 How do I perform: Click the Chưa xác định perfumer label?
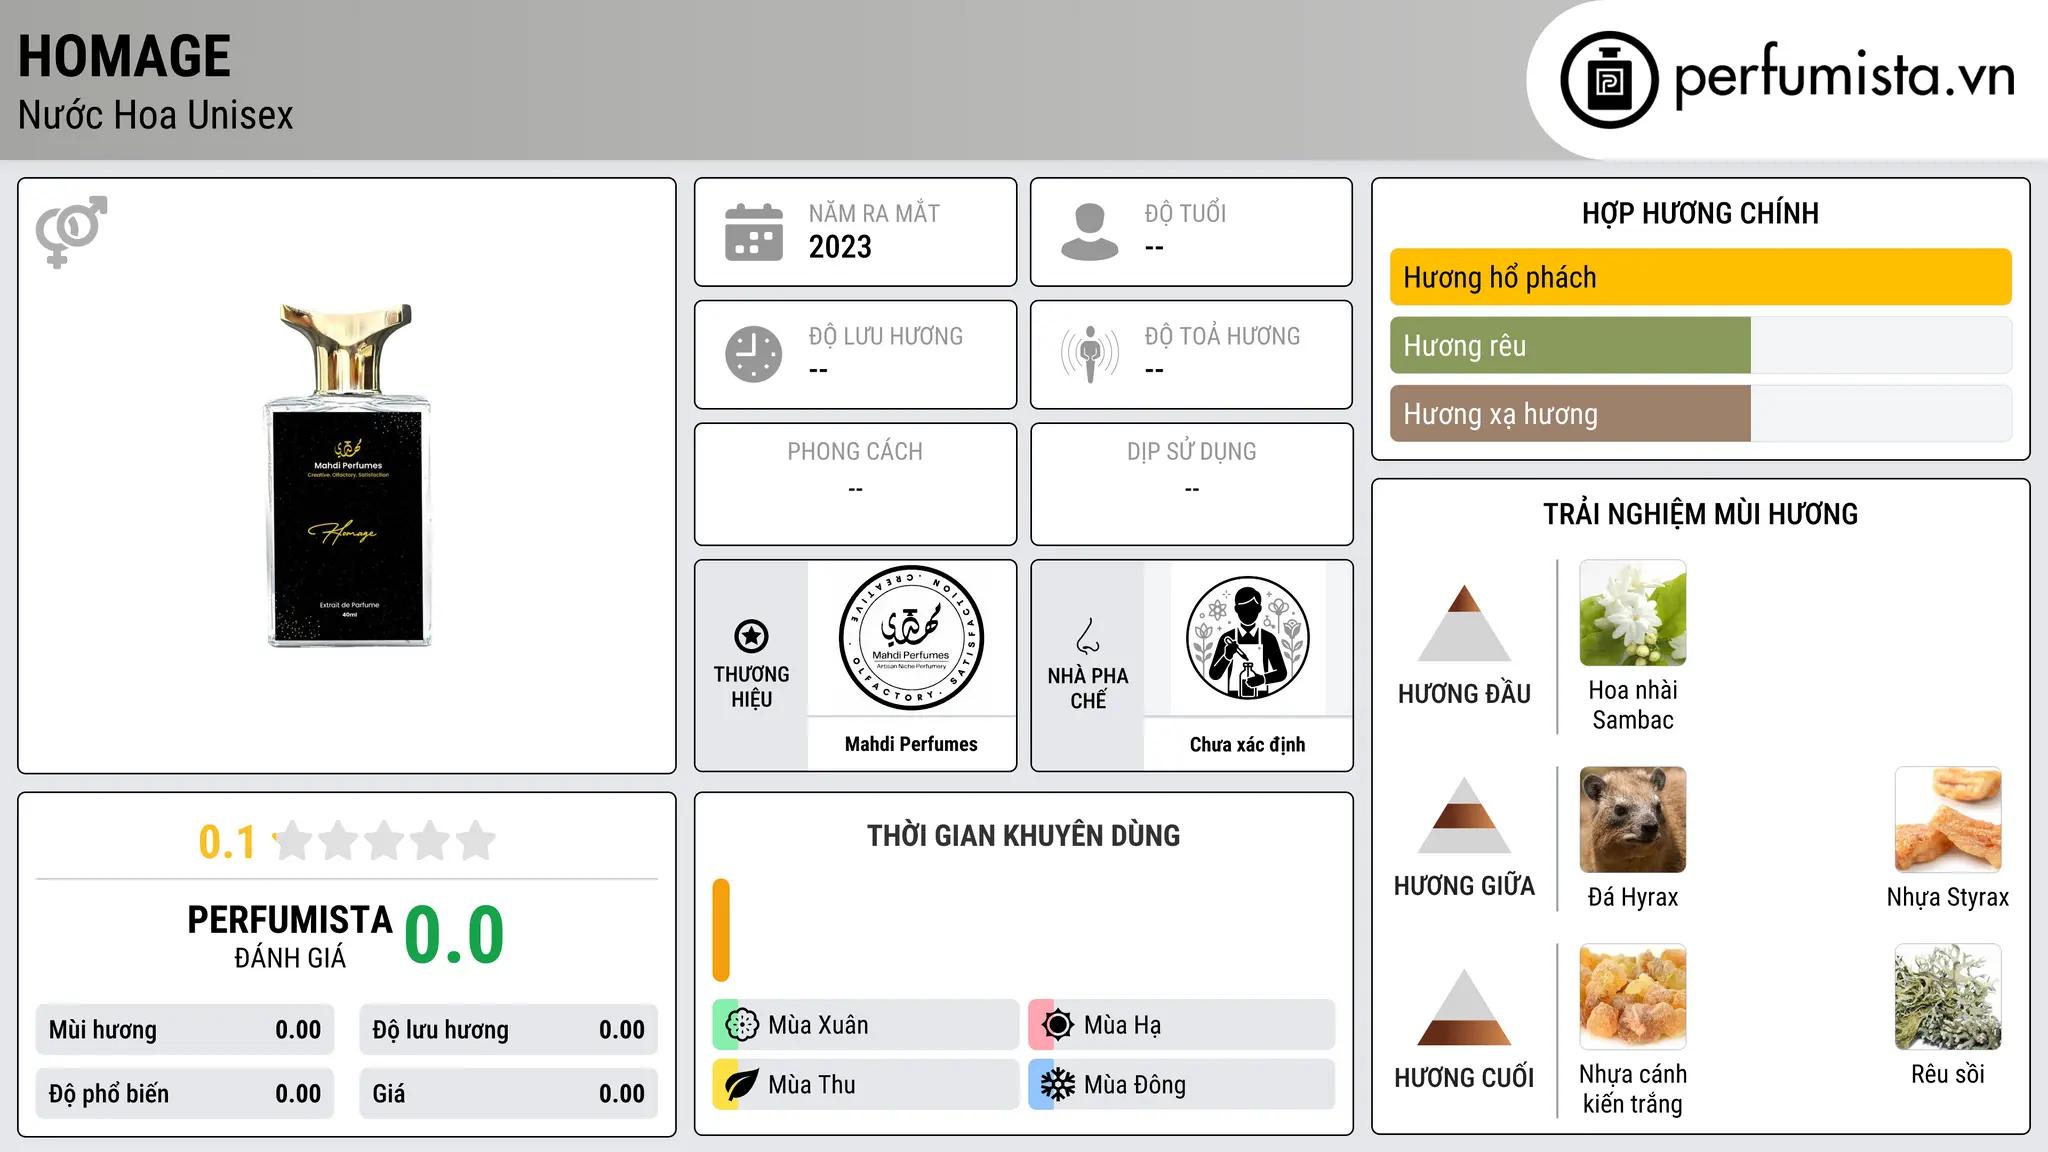(x=1247, y=744)
